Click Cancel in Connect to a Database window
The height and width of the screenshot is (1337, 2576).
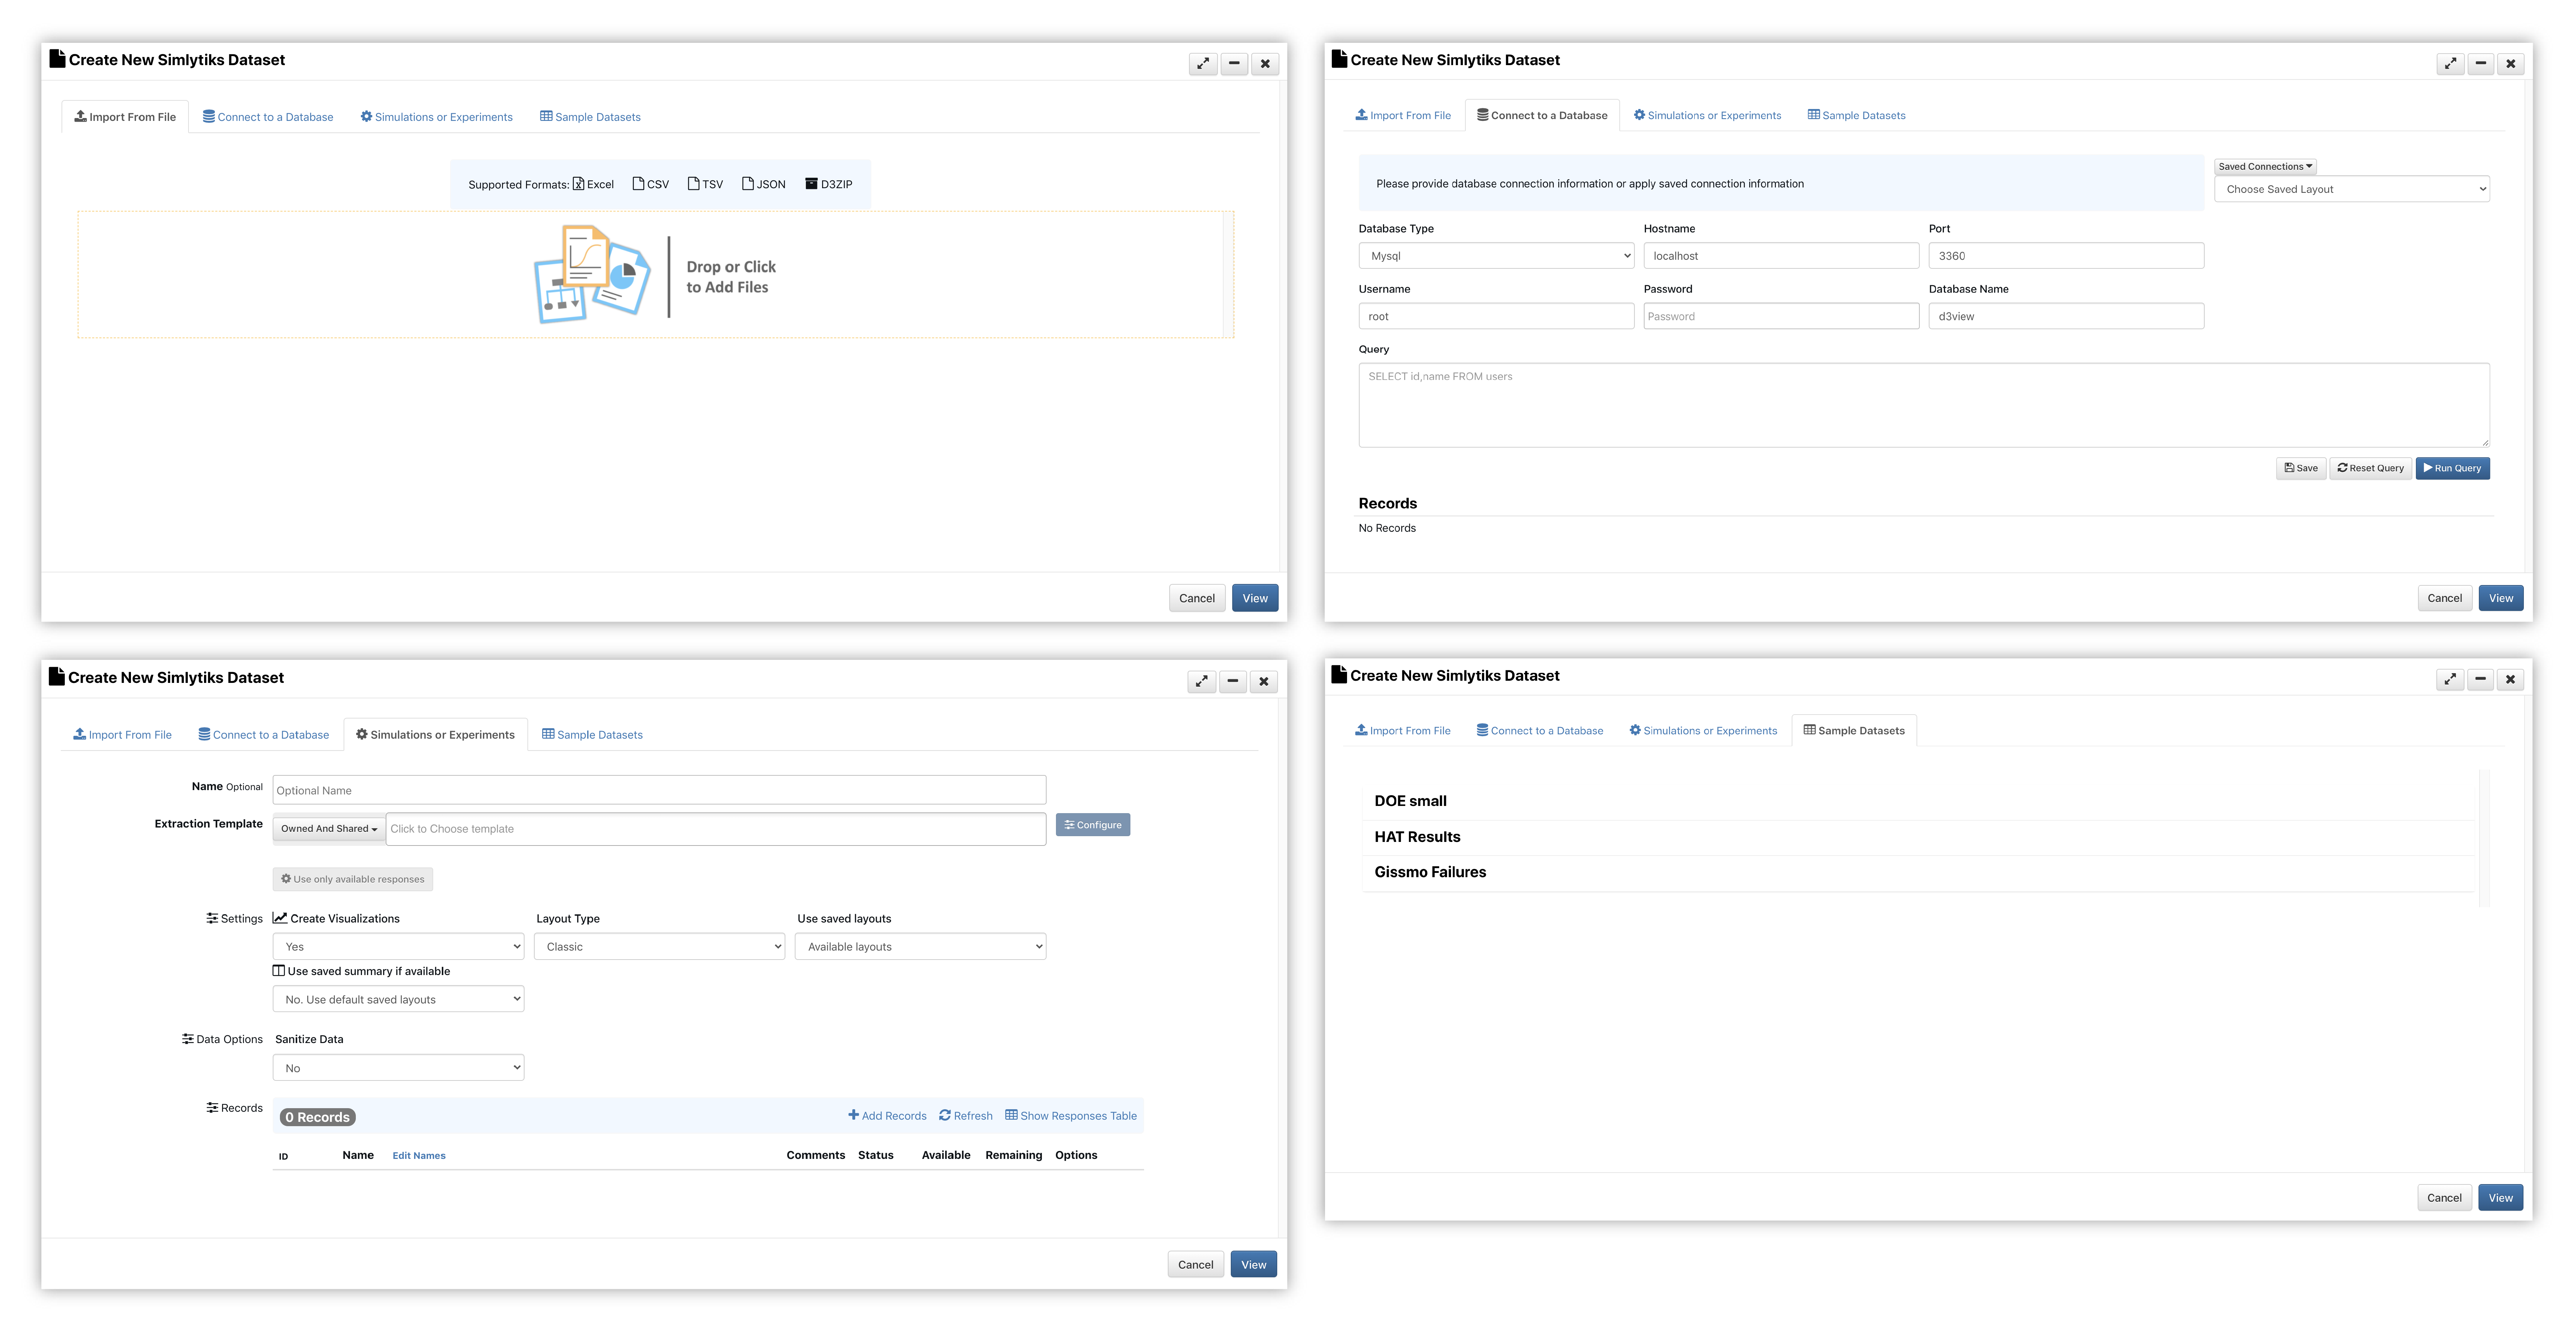2445,598
